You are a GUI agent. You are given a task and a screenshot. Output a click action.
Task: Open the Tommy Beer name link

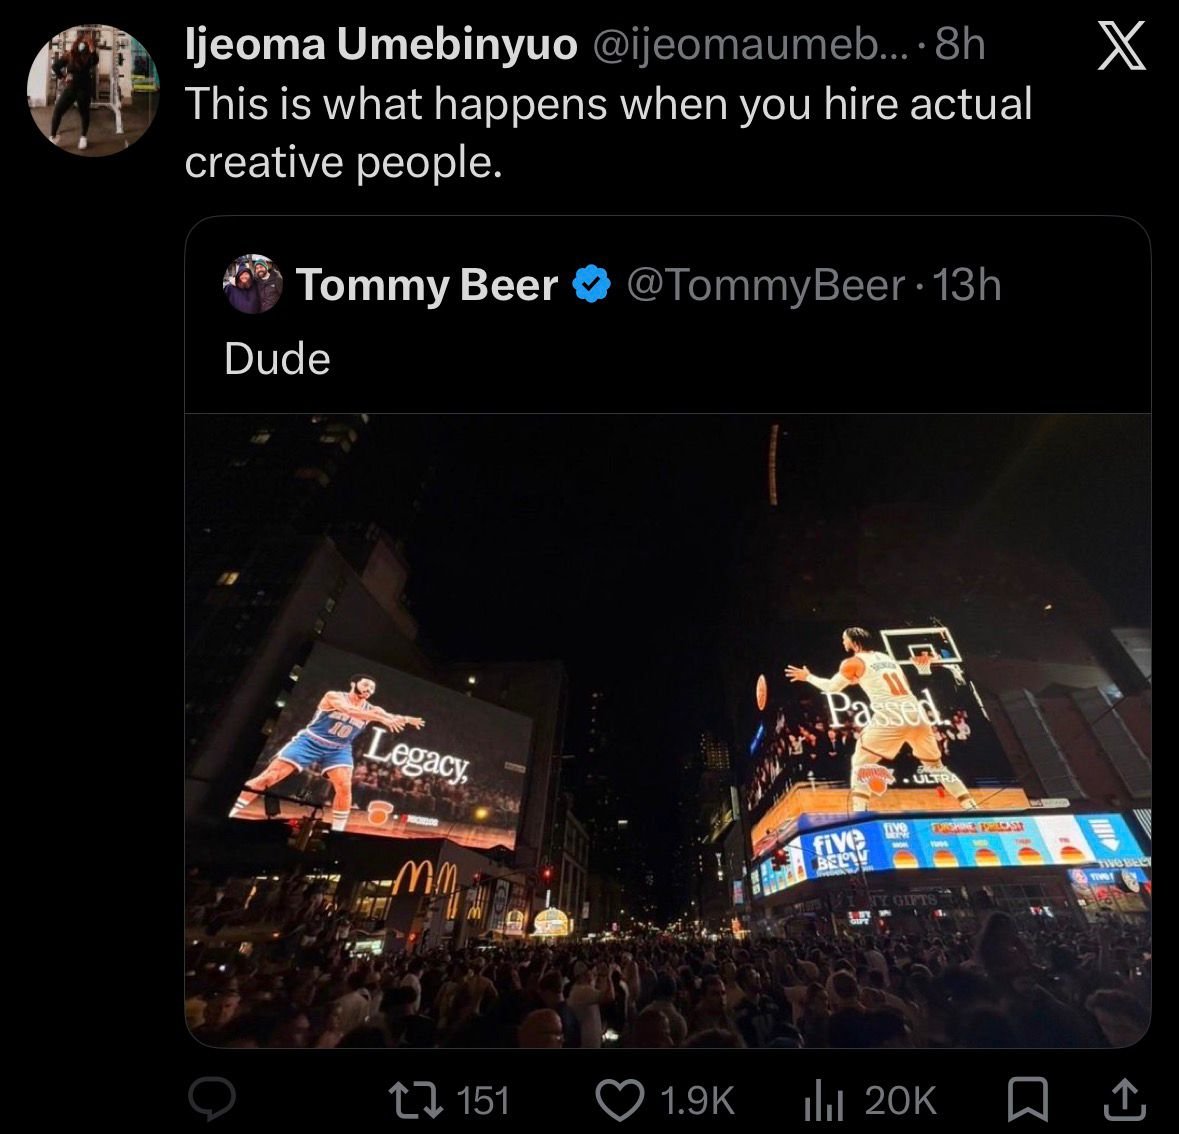point(427,285)
